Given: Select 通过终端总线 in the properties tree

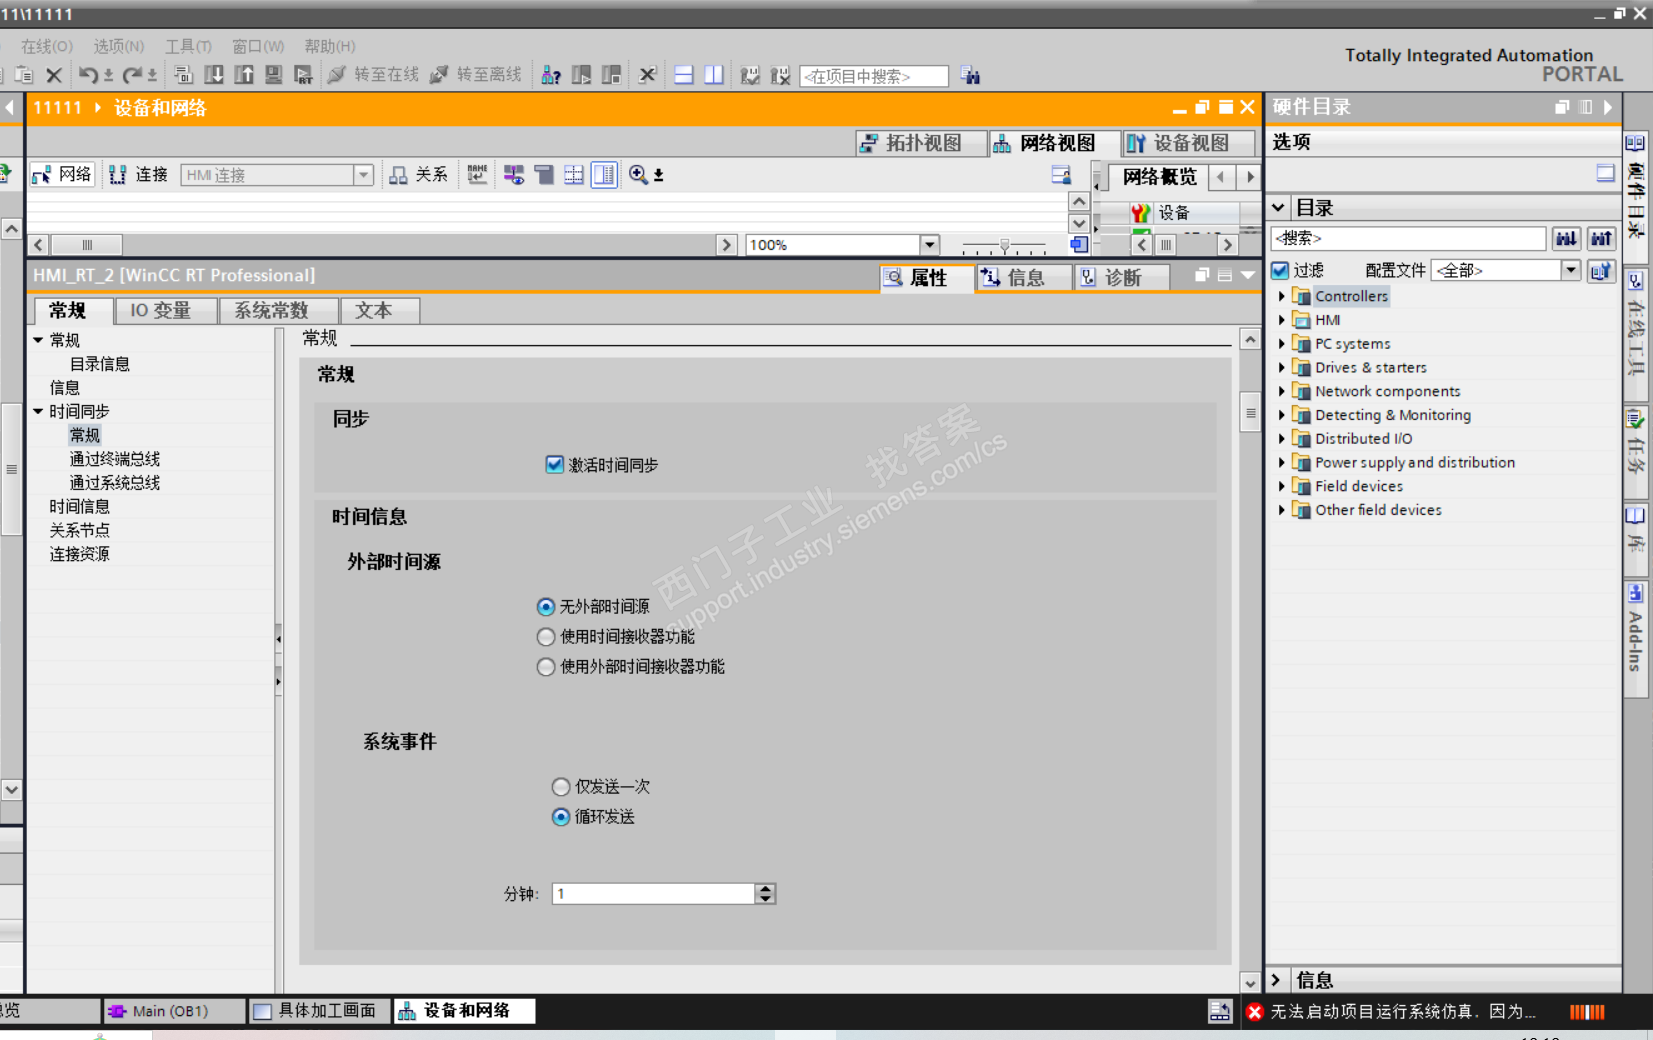Looking at the screenshot, I should [115, 459].
